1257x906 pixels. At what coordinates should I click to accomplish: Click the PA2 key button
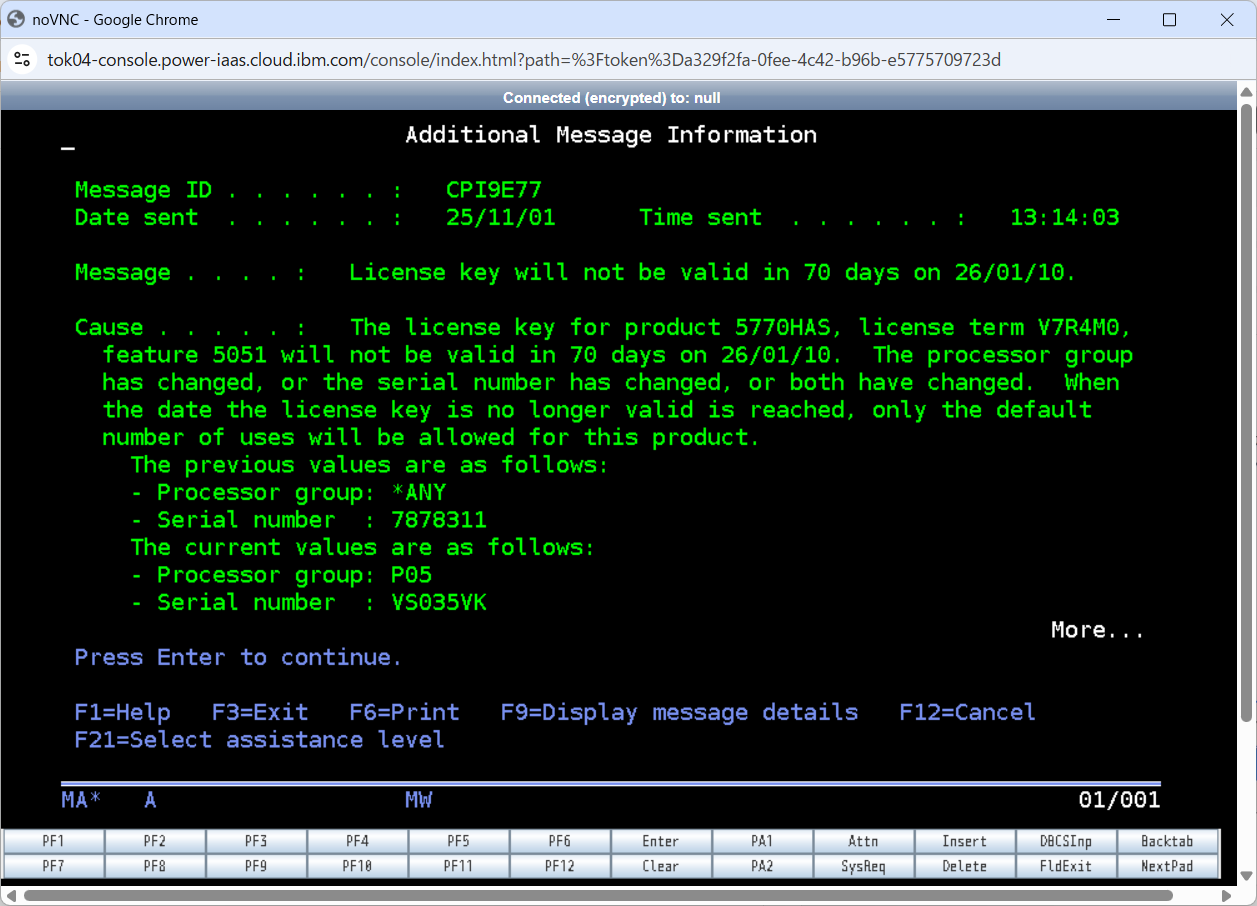tap(762, 866)
